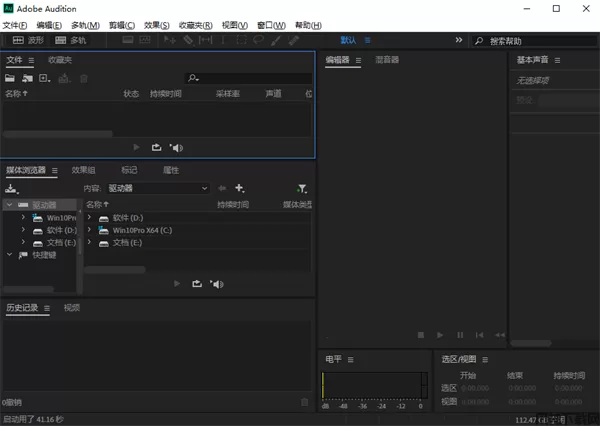Select the Razor tool in top toolbar
The image size is (600, 426).
(188, 41)
